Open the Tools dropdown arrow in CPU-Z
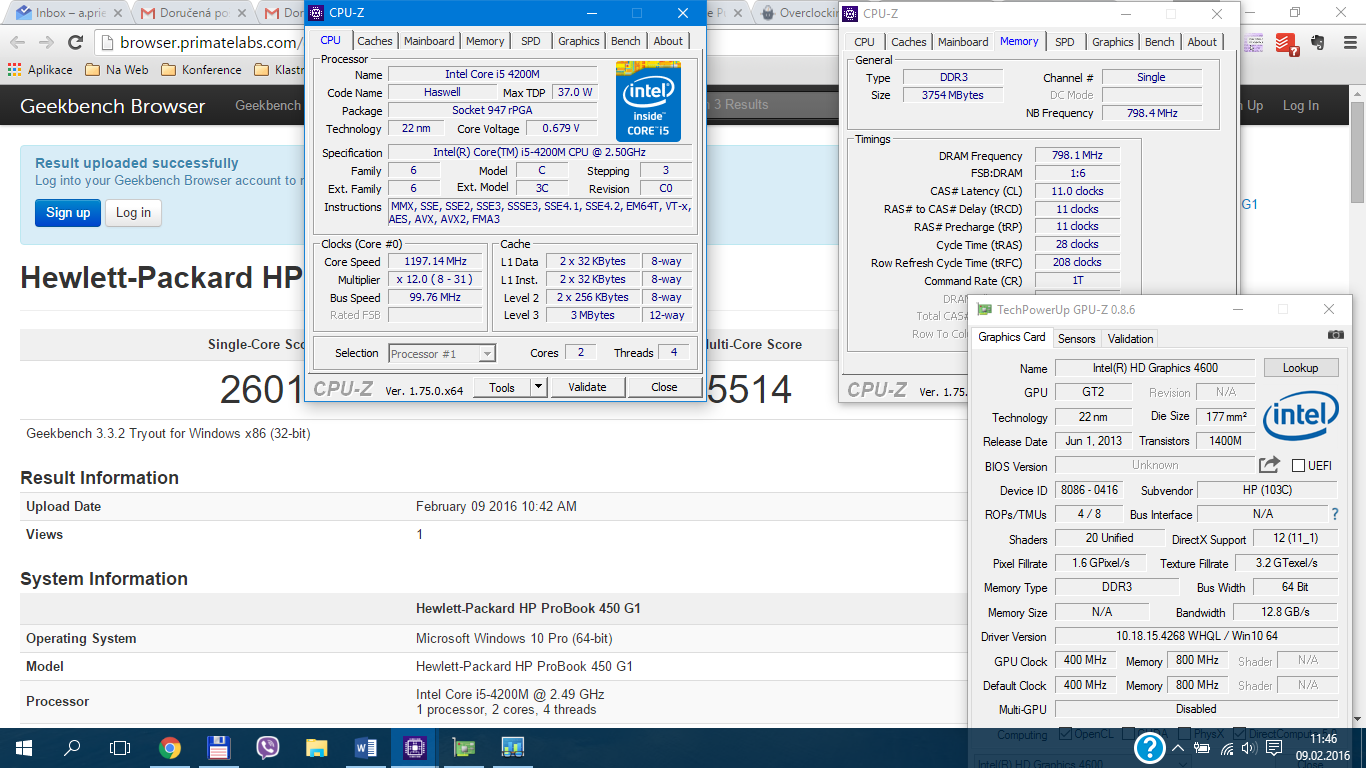1366x768 pixels. tap(537, 387)
